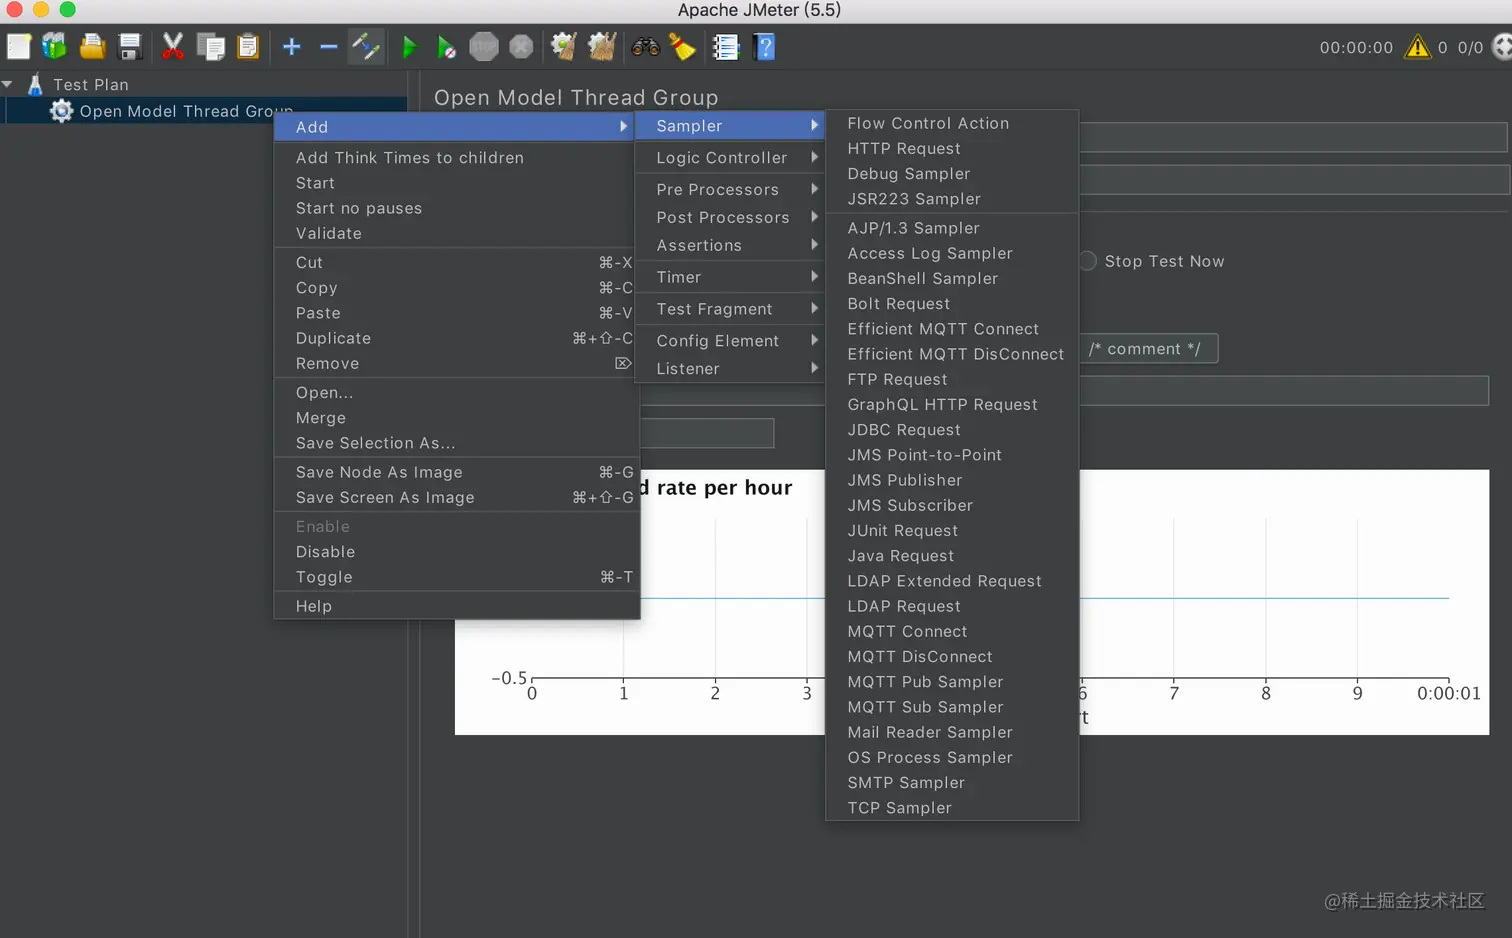Click the Clear All toolbar icon
1512x938 pixels.
(602, 46)
